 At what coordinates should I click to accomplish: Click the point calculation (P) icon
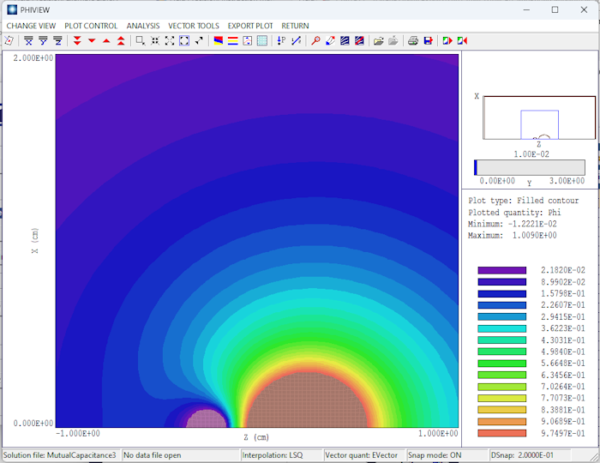[x=281, y=41]
